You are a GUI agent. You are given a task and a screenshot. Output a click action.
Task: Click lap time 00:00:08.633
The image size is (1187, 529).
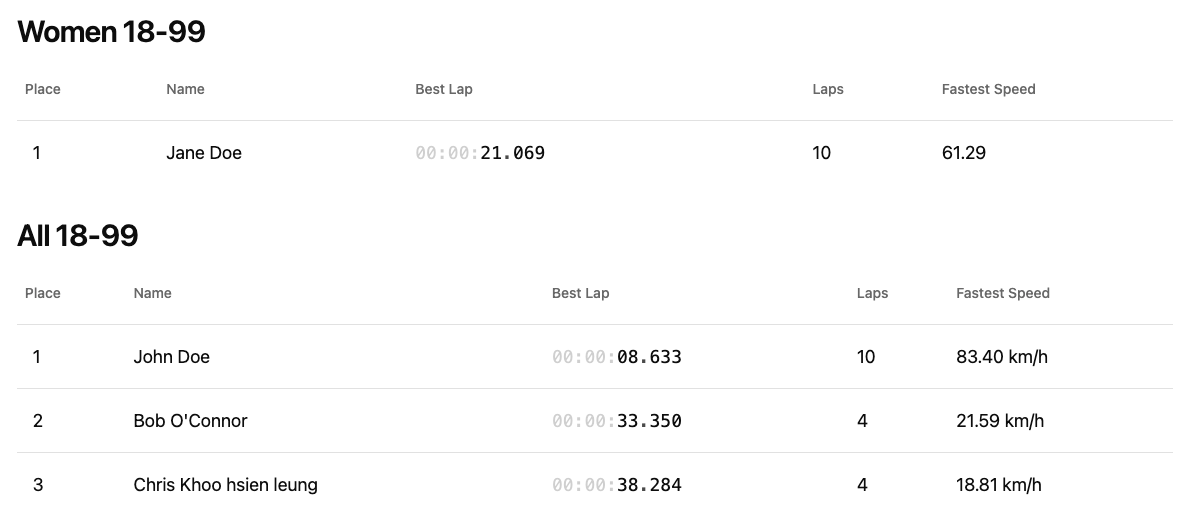click(x=617, y=357)
